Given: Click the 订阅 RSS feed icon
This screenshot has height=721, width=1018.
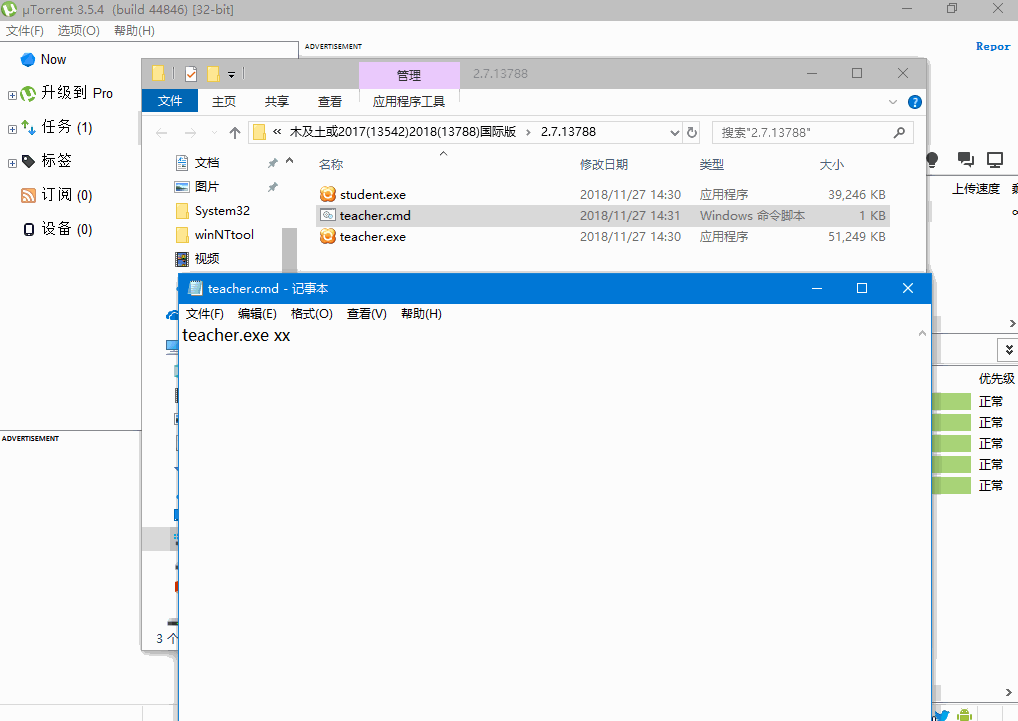Looking at the screenshot, I should coord(28,195).
